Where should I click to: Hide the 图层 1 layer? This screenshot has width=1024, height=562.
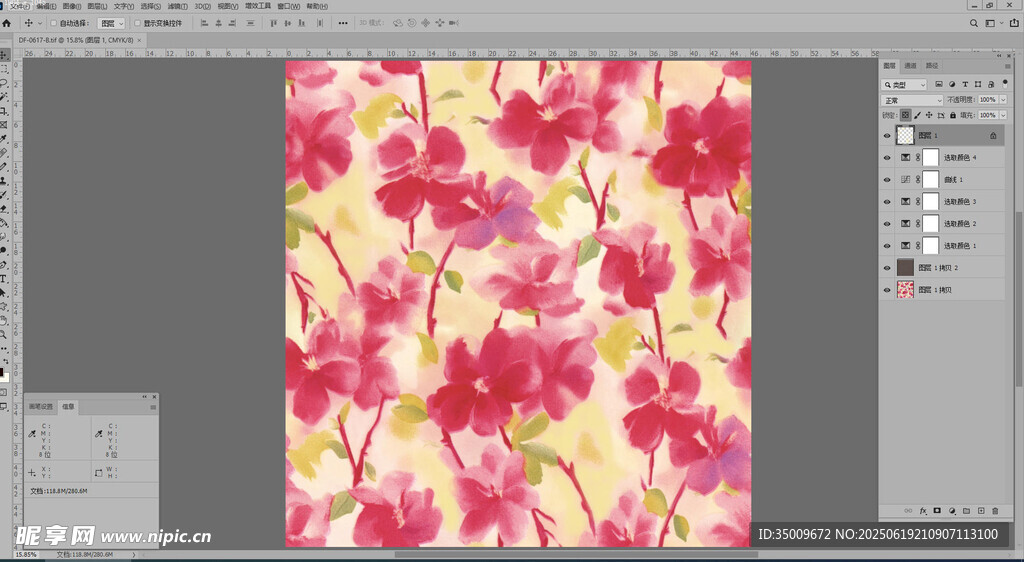point(887,136)
